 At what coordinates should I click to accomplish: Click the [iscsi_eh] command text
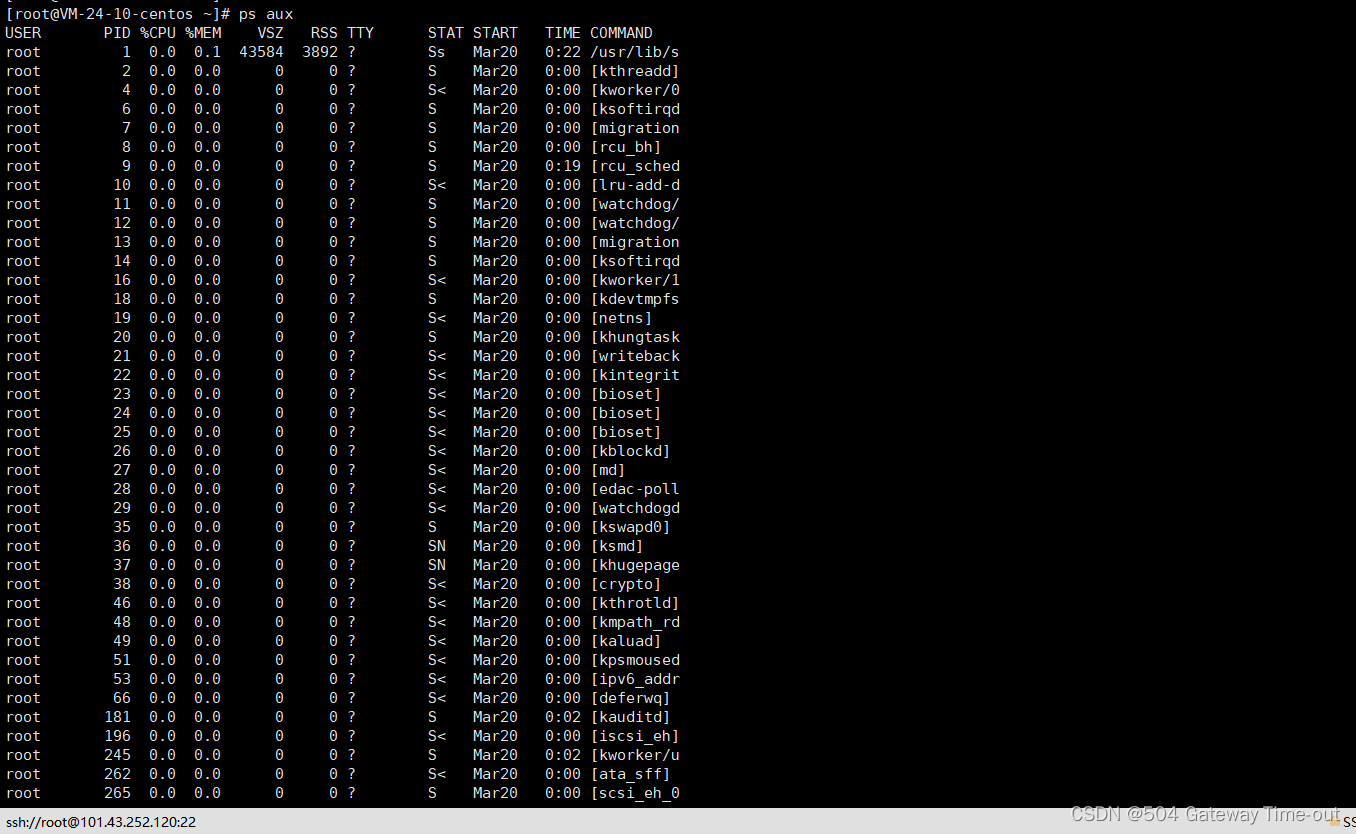click(635, 736)
